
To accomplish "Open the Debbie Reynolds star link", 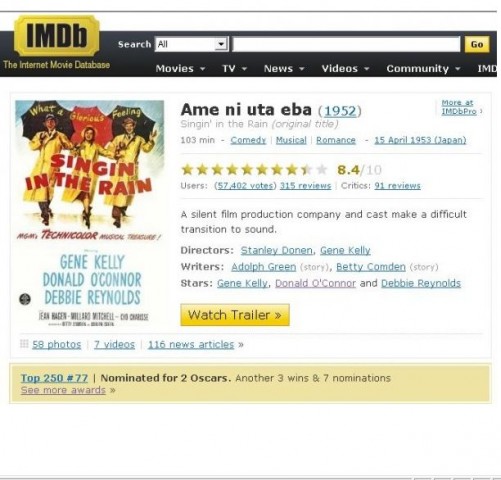I will [421, 283].
